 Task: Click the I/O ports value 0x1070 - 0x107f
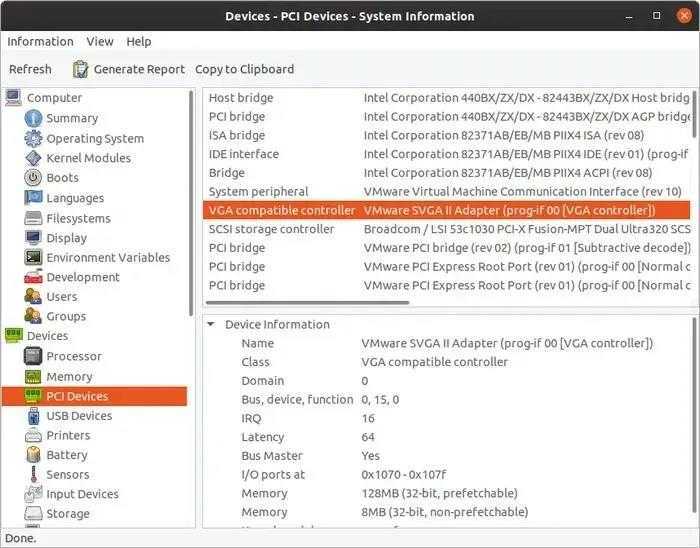tap(404, 475)
